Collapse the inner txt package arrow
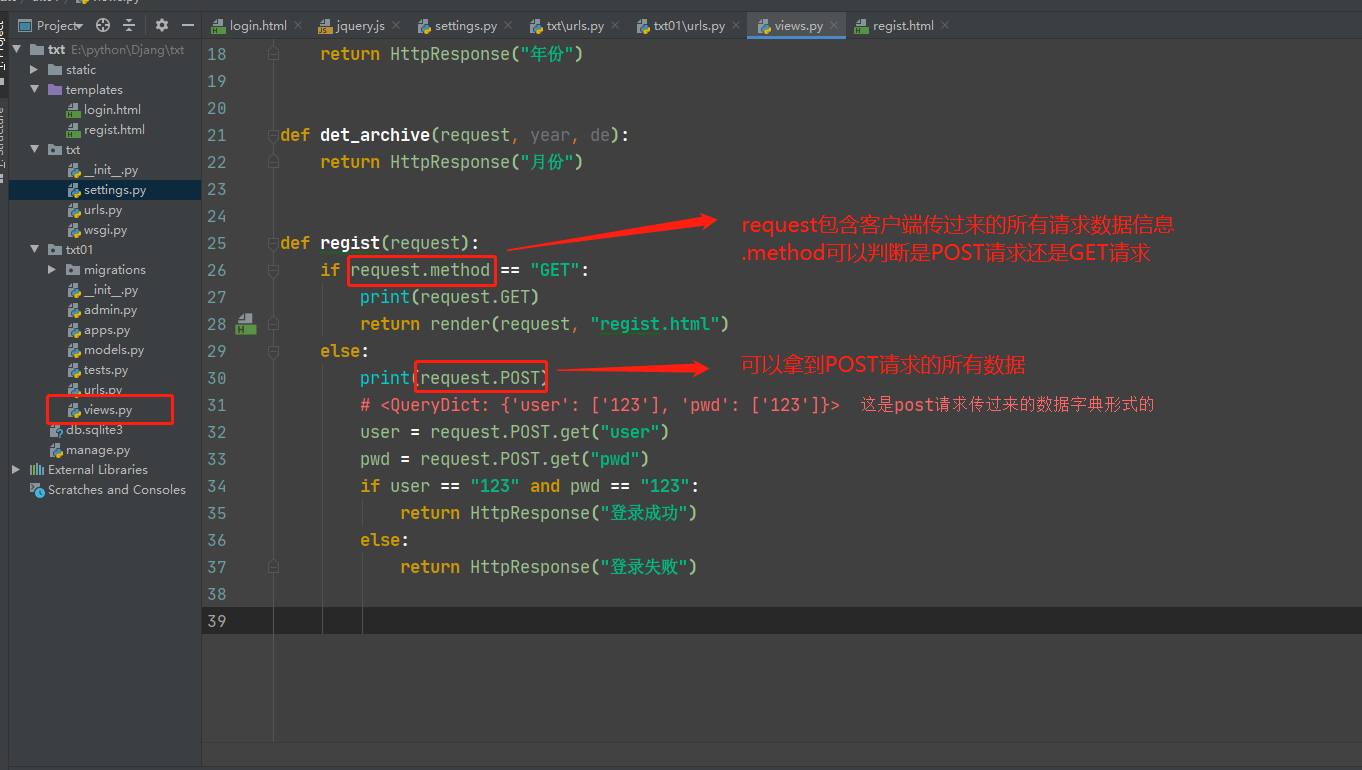The height and width of the screenshot is (770, 1362). (34, 149)
